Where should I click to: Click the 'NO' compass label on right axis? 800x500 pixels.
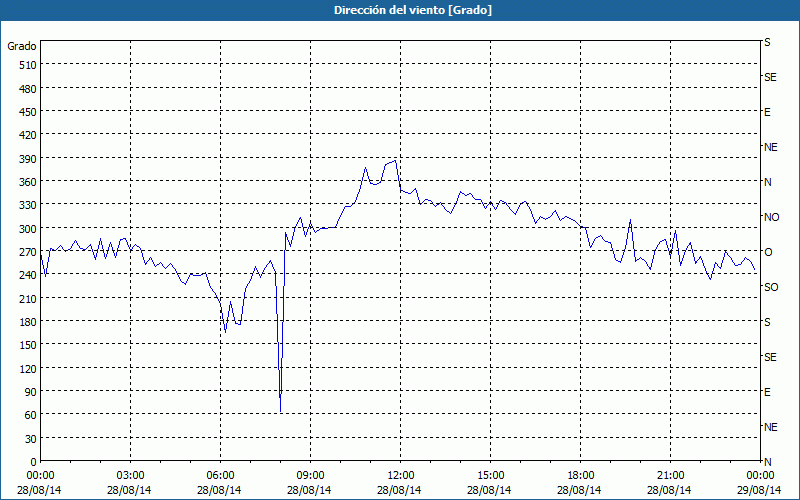[x=771, y=217]
